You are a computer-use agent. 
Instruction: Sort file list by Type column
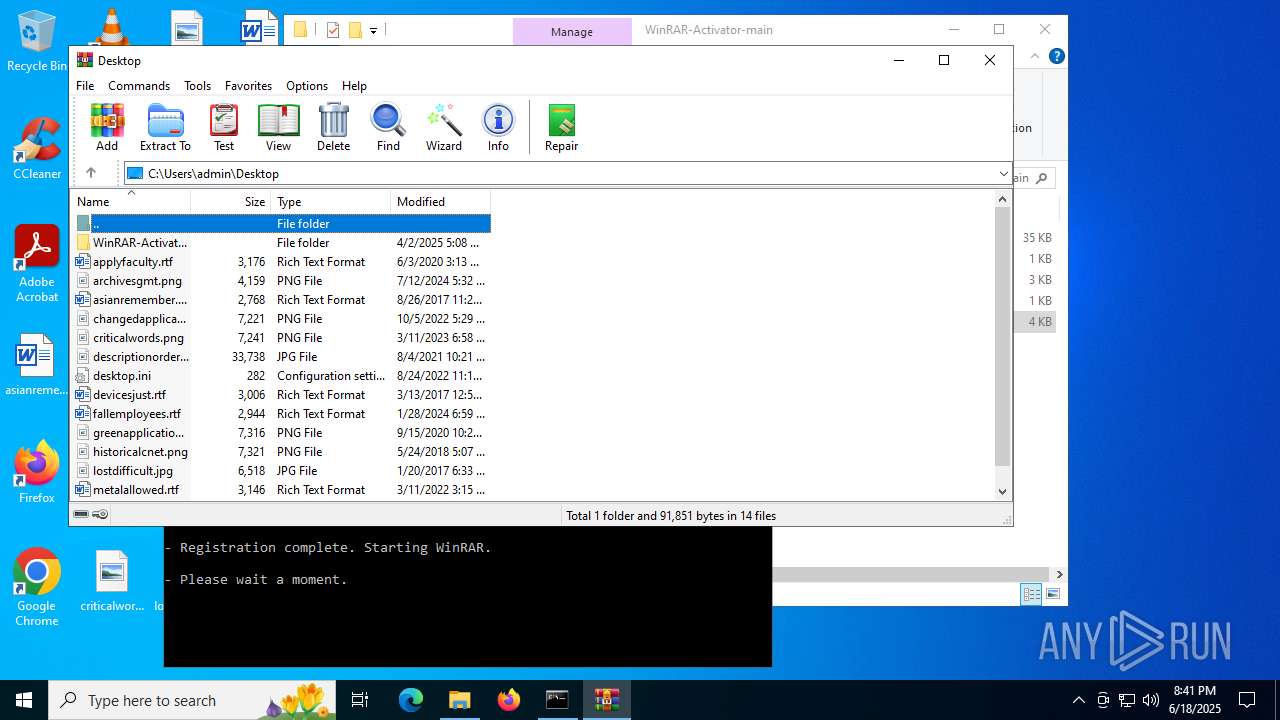coord(331,202)
